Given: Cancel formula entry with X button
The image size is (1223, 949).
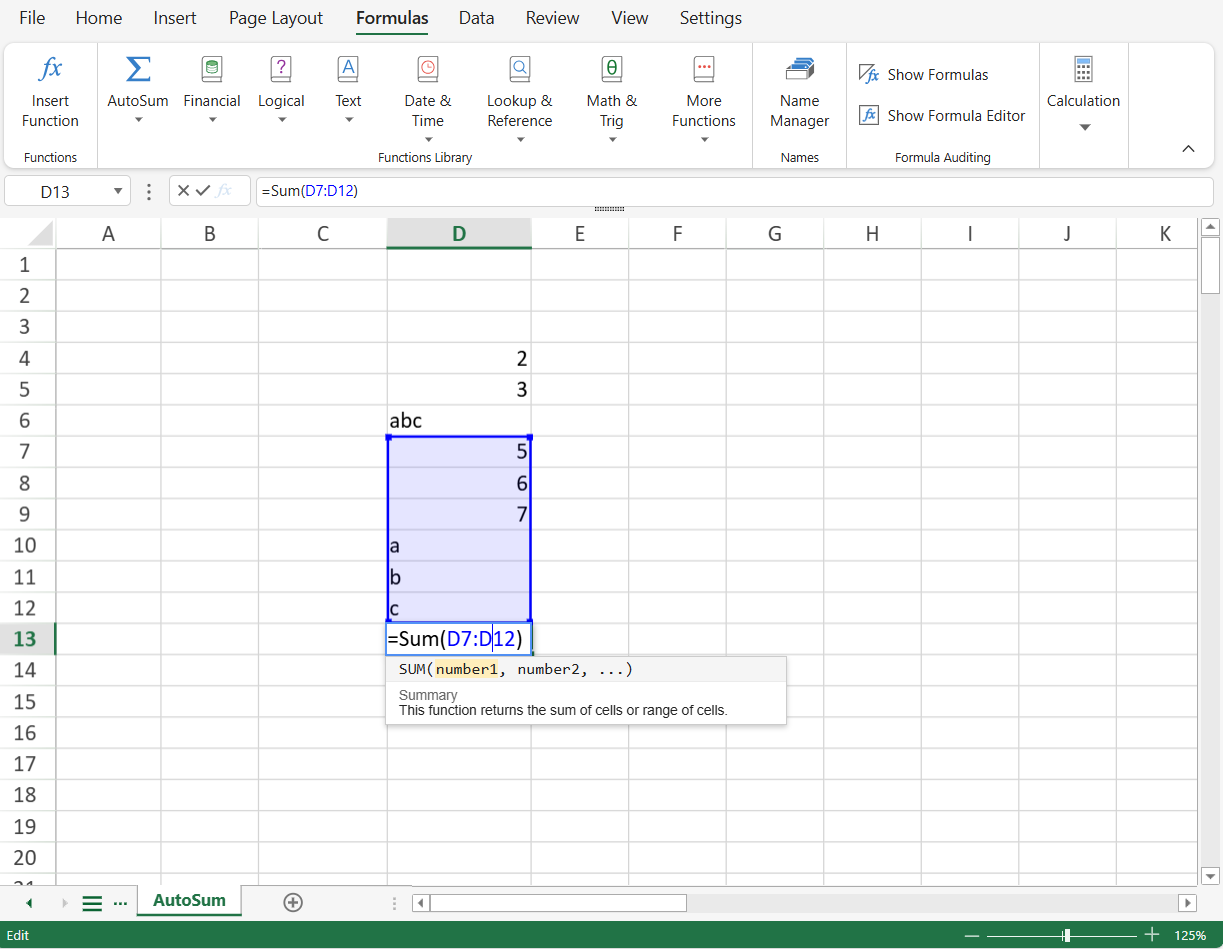Looking at the screenshot, I should (x=183, y=191).
